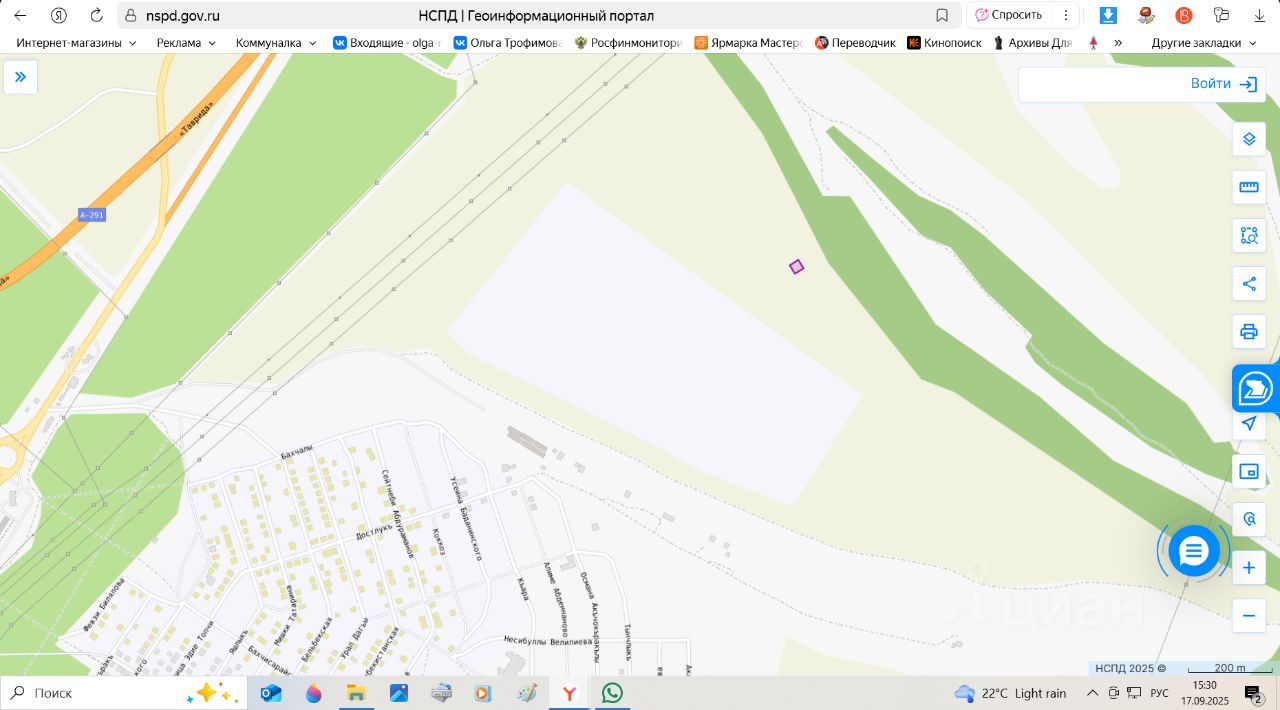Select the ruler measurement tool
The image size is (1280, 710).
1248,187
